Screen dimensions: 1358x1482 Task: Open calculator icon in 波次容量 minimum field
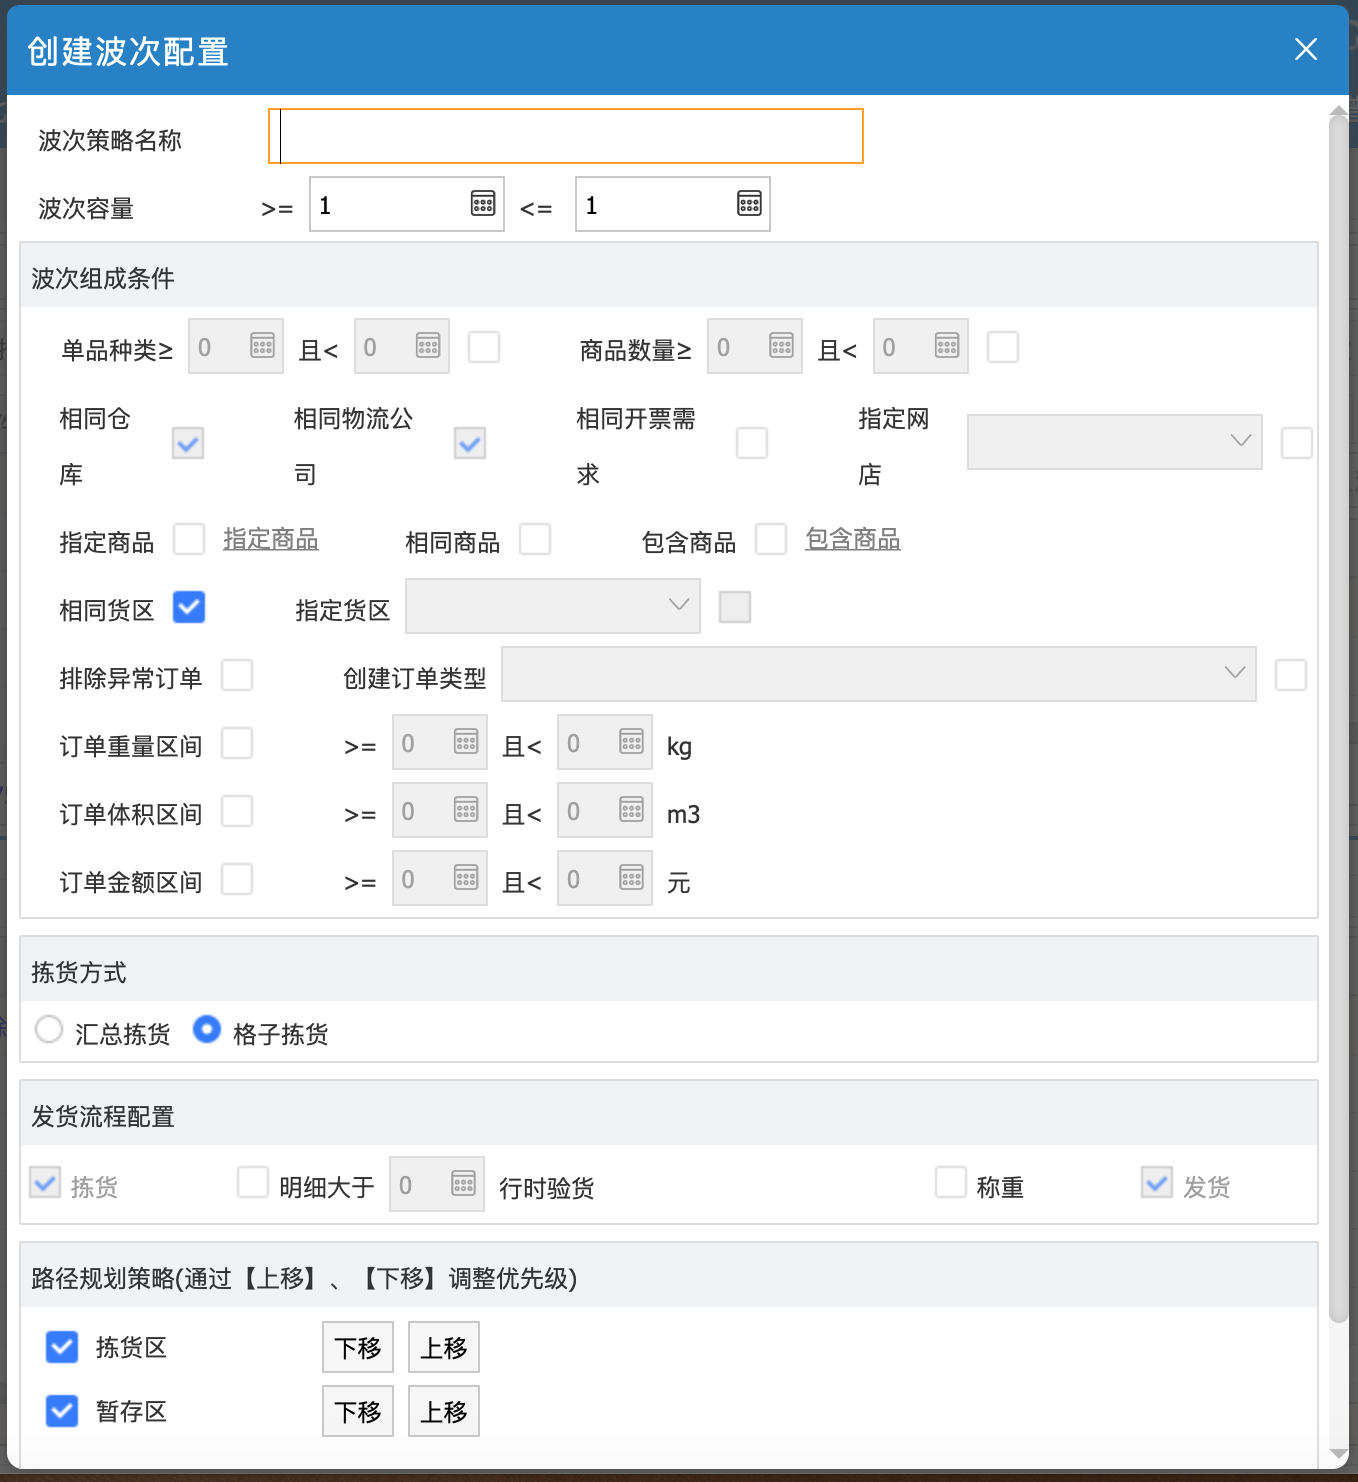(483, 203)
